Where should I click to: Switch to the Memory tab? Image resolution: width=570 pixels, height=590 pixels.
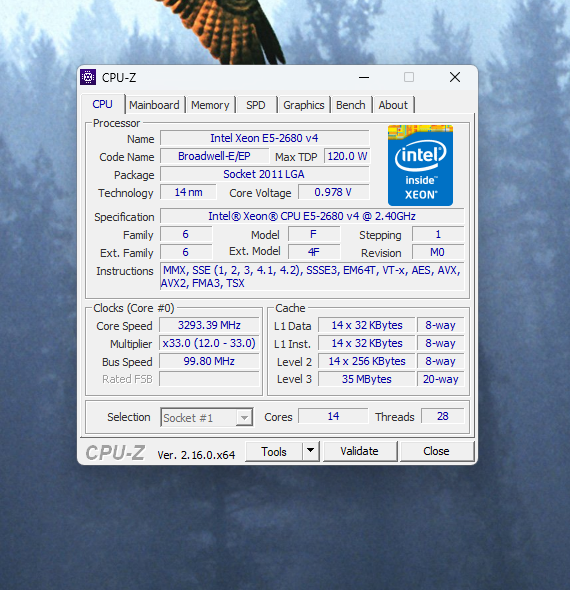pos(210,105)
